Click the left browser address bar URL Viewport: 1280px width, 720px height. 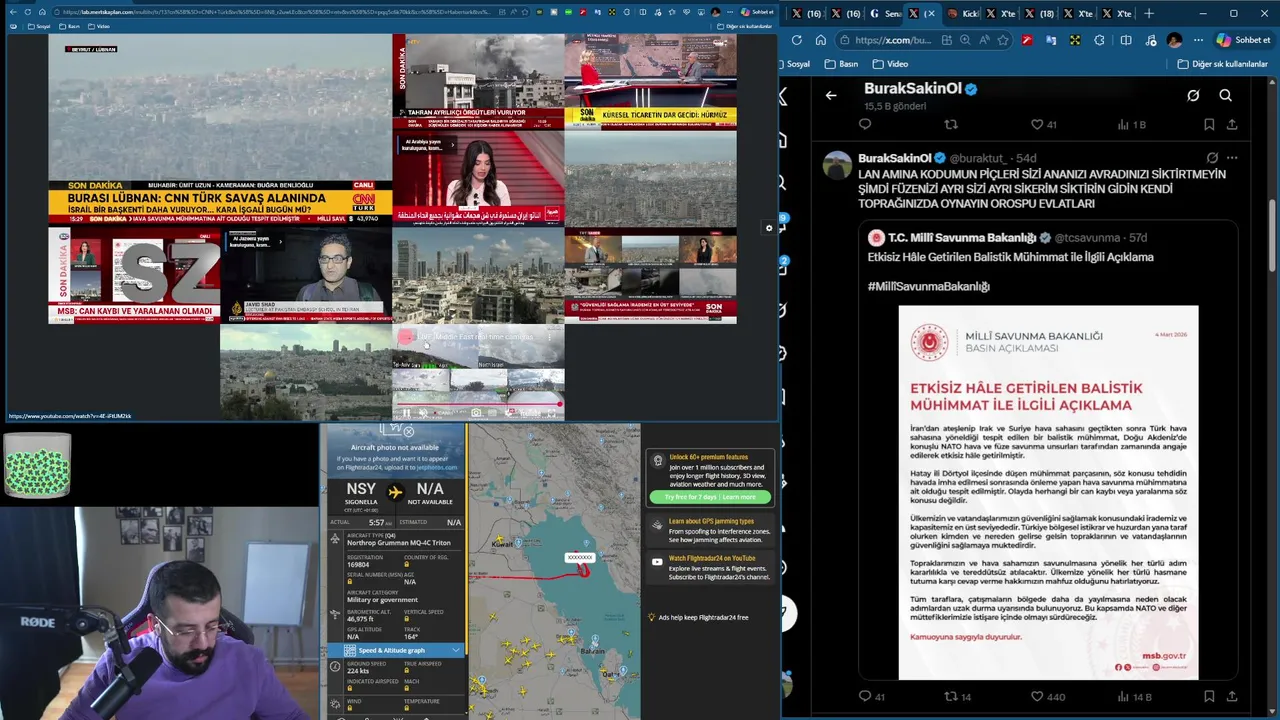click(x=275, y=12)
